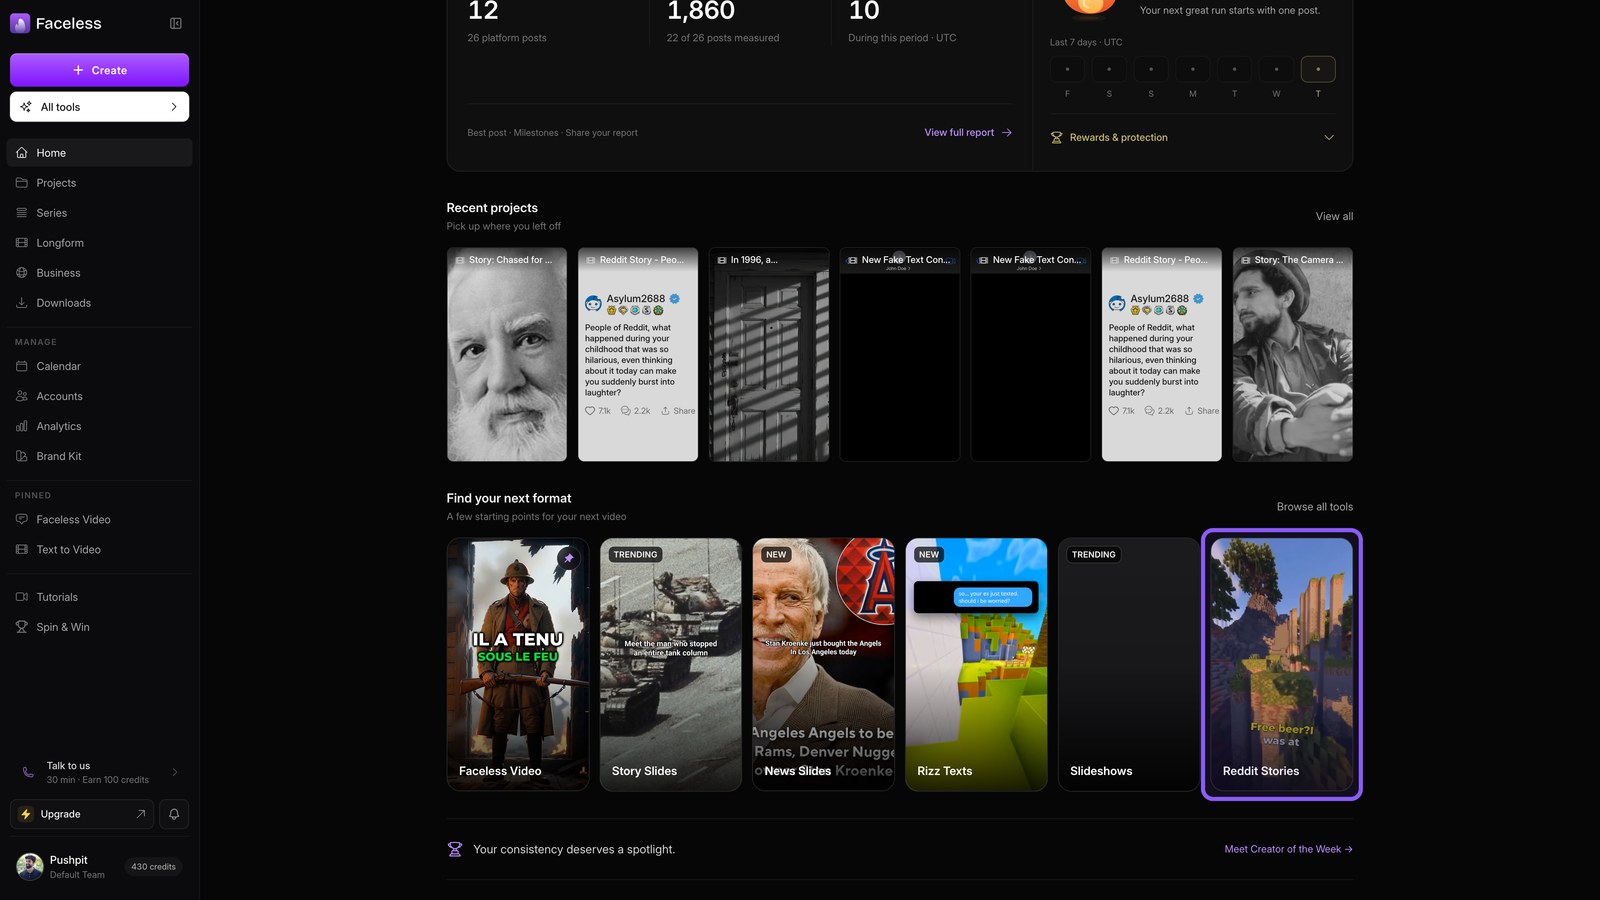Screen dimensions: 1600x900
Task: Click View all recent projects
Action: pyautogui.click(x=1334, y=216)
